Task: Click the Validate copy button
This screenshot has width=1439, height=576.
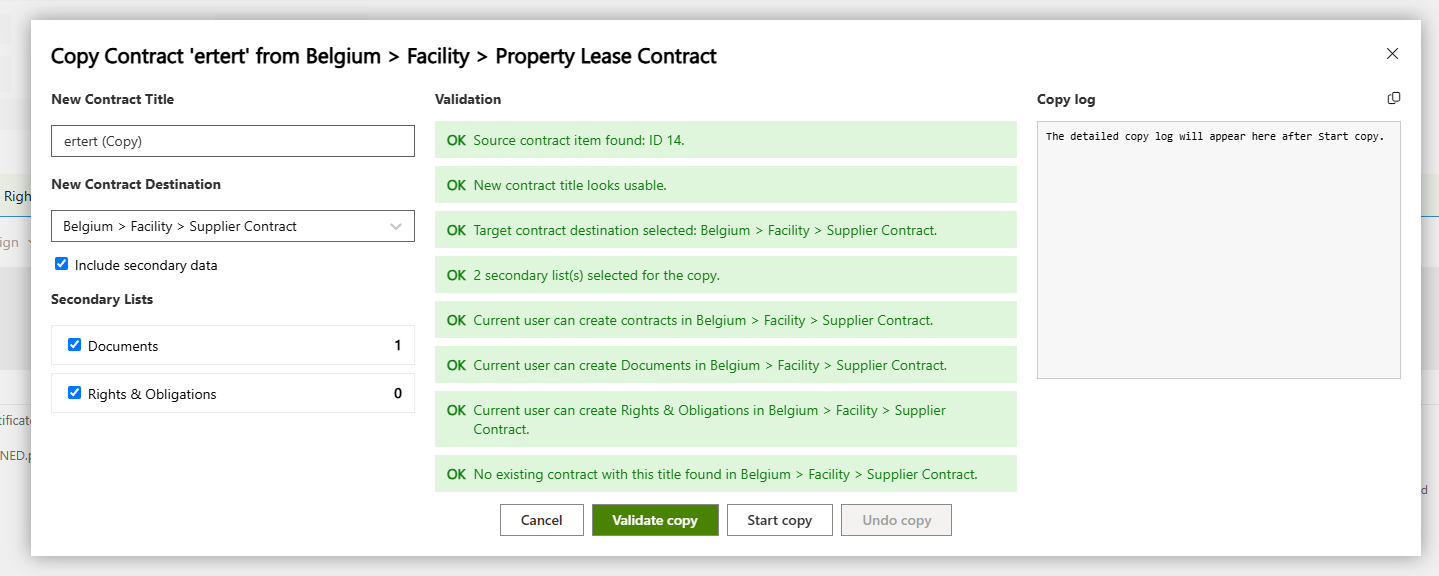Action: click(x=655, y=520)
